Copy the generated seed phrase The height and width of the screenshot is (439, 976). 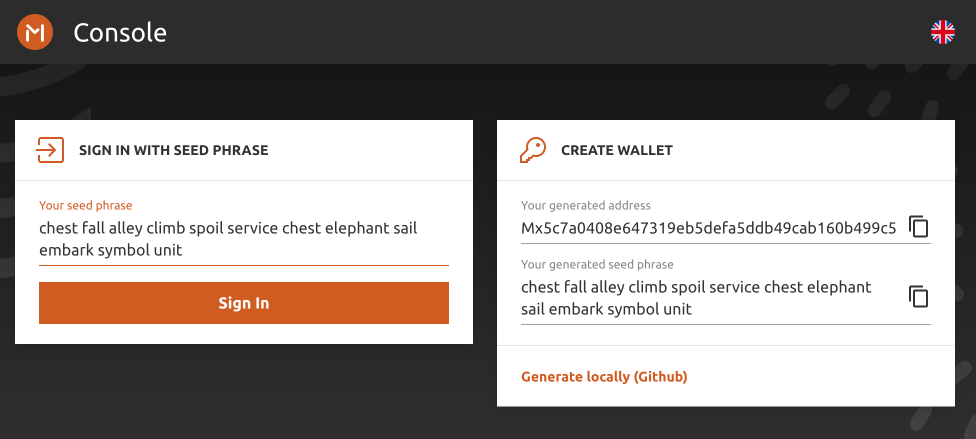(x=918, y=297)
